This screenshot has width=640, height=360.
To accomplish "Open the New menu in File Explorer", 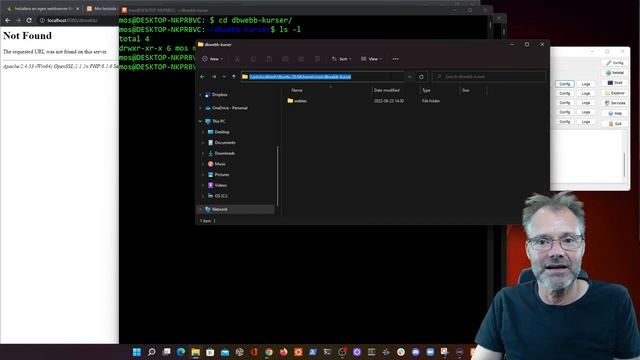I will [x=213, y=59].
